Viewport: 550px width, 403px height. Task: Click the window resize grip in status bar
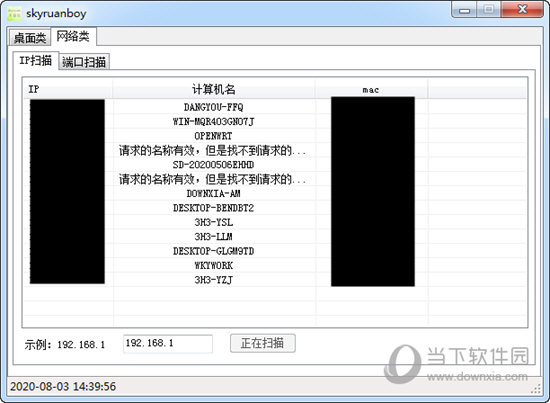pyautogui.click(x=536, y=389)
